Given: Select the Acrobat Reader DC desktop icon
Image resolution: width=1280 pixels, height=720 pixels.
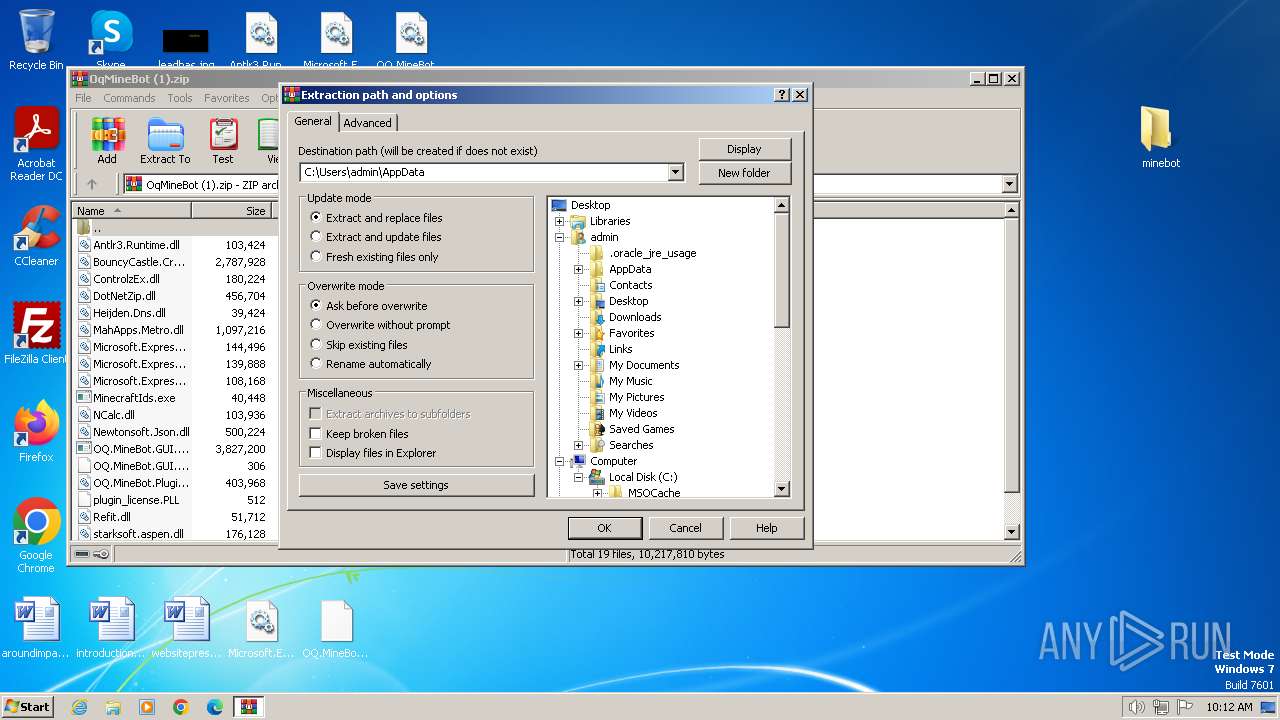Looking at the screenshot, I should pos(36,145).
